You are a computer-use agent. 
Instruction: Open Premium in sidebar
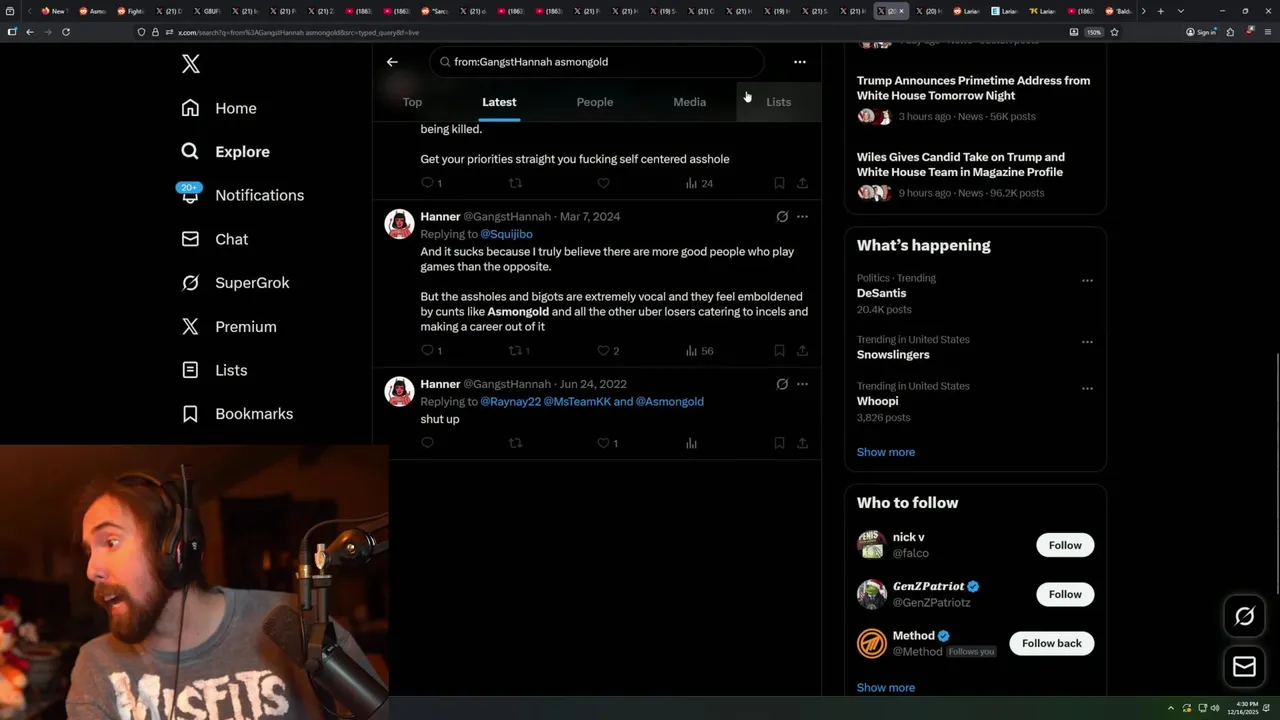(229, 327)
